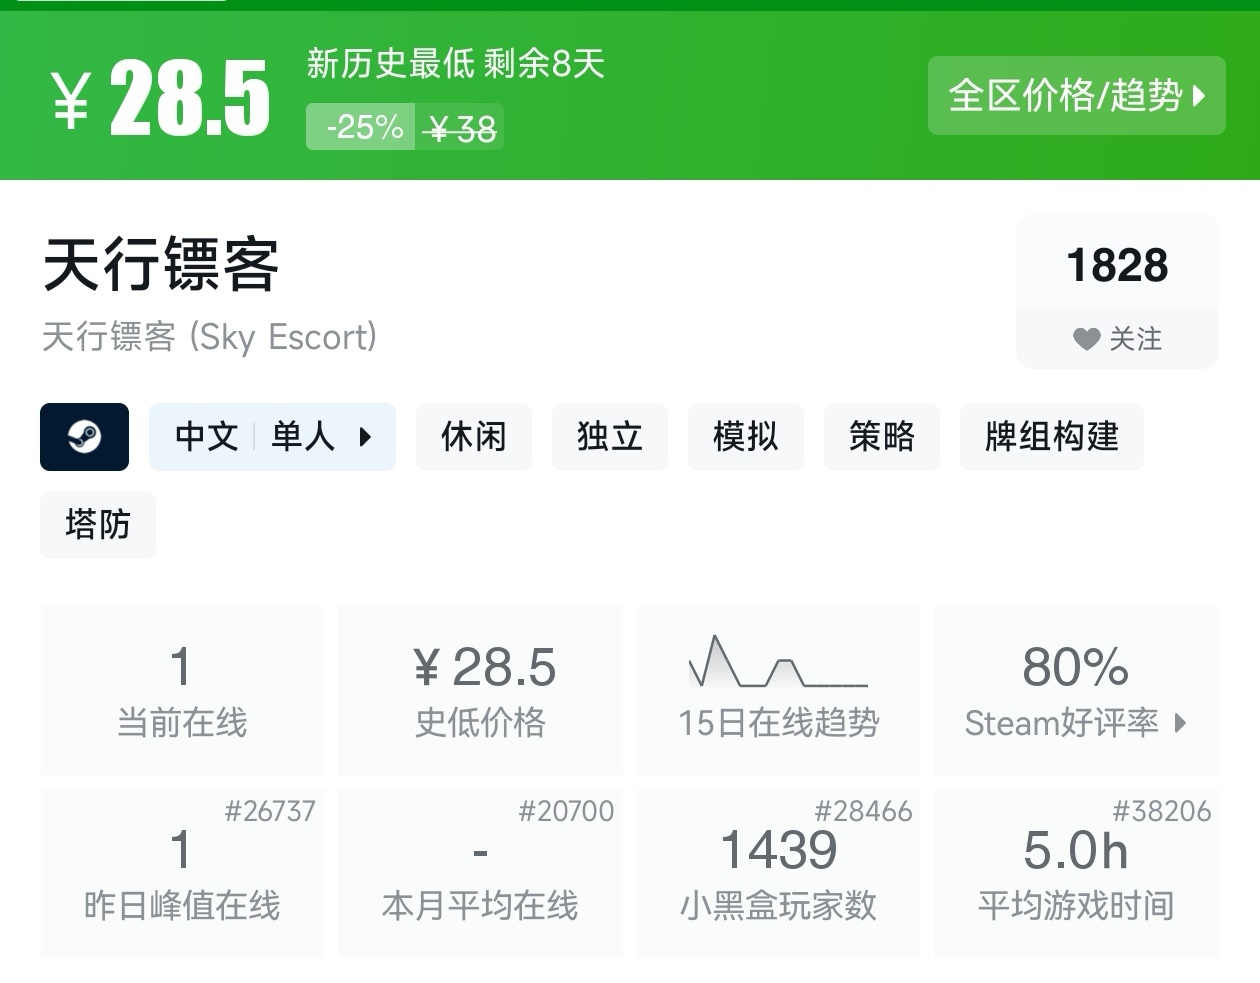This screenshot has width=1260, height=983.
Task: Open the Steam platform icon
Action: click(84, 437)
